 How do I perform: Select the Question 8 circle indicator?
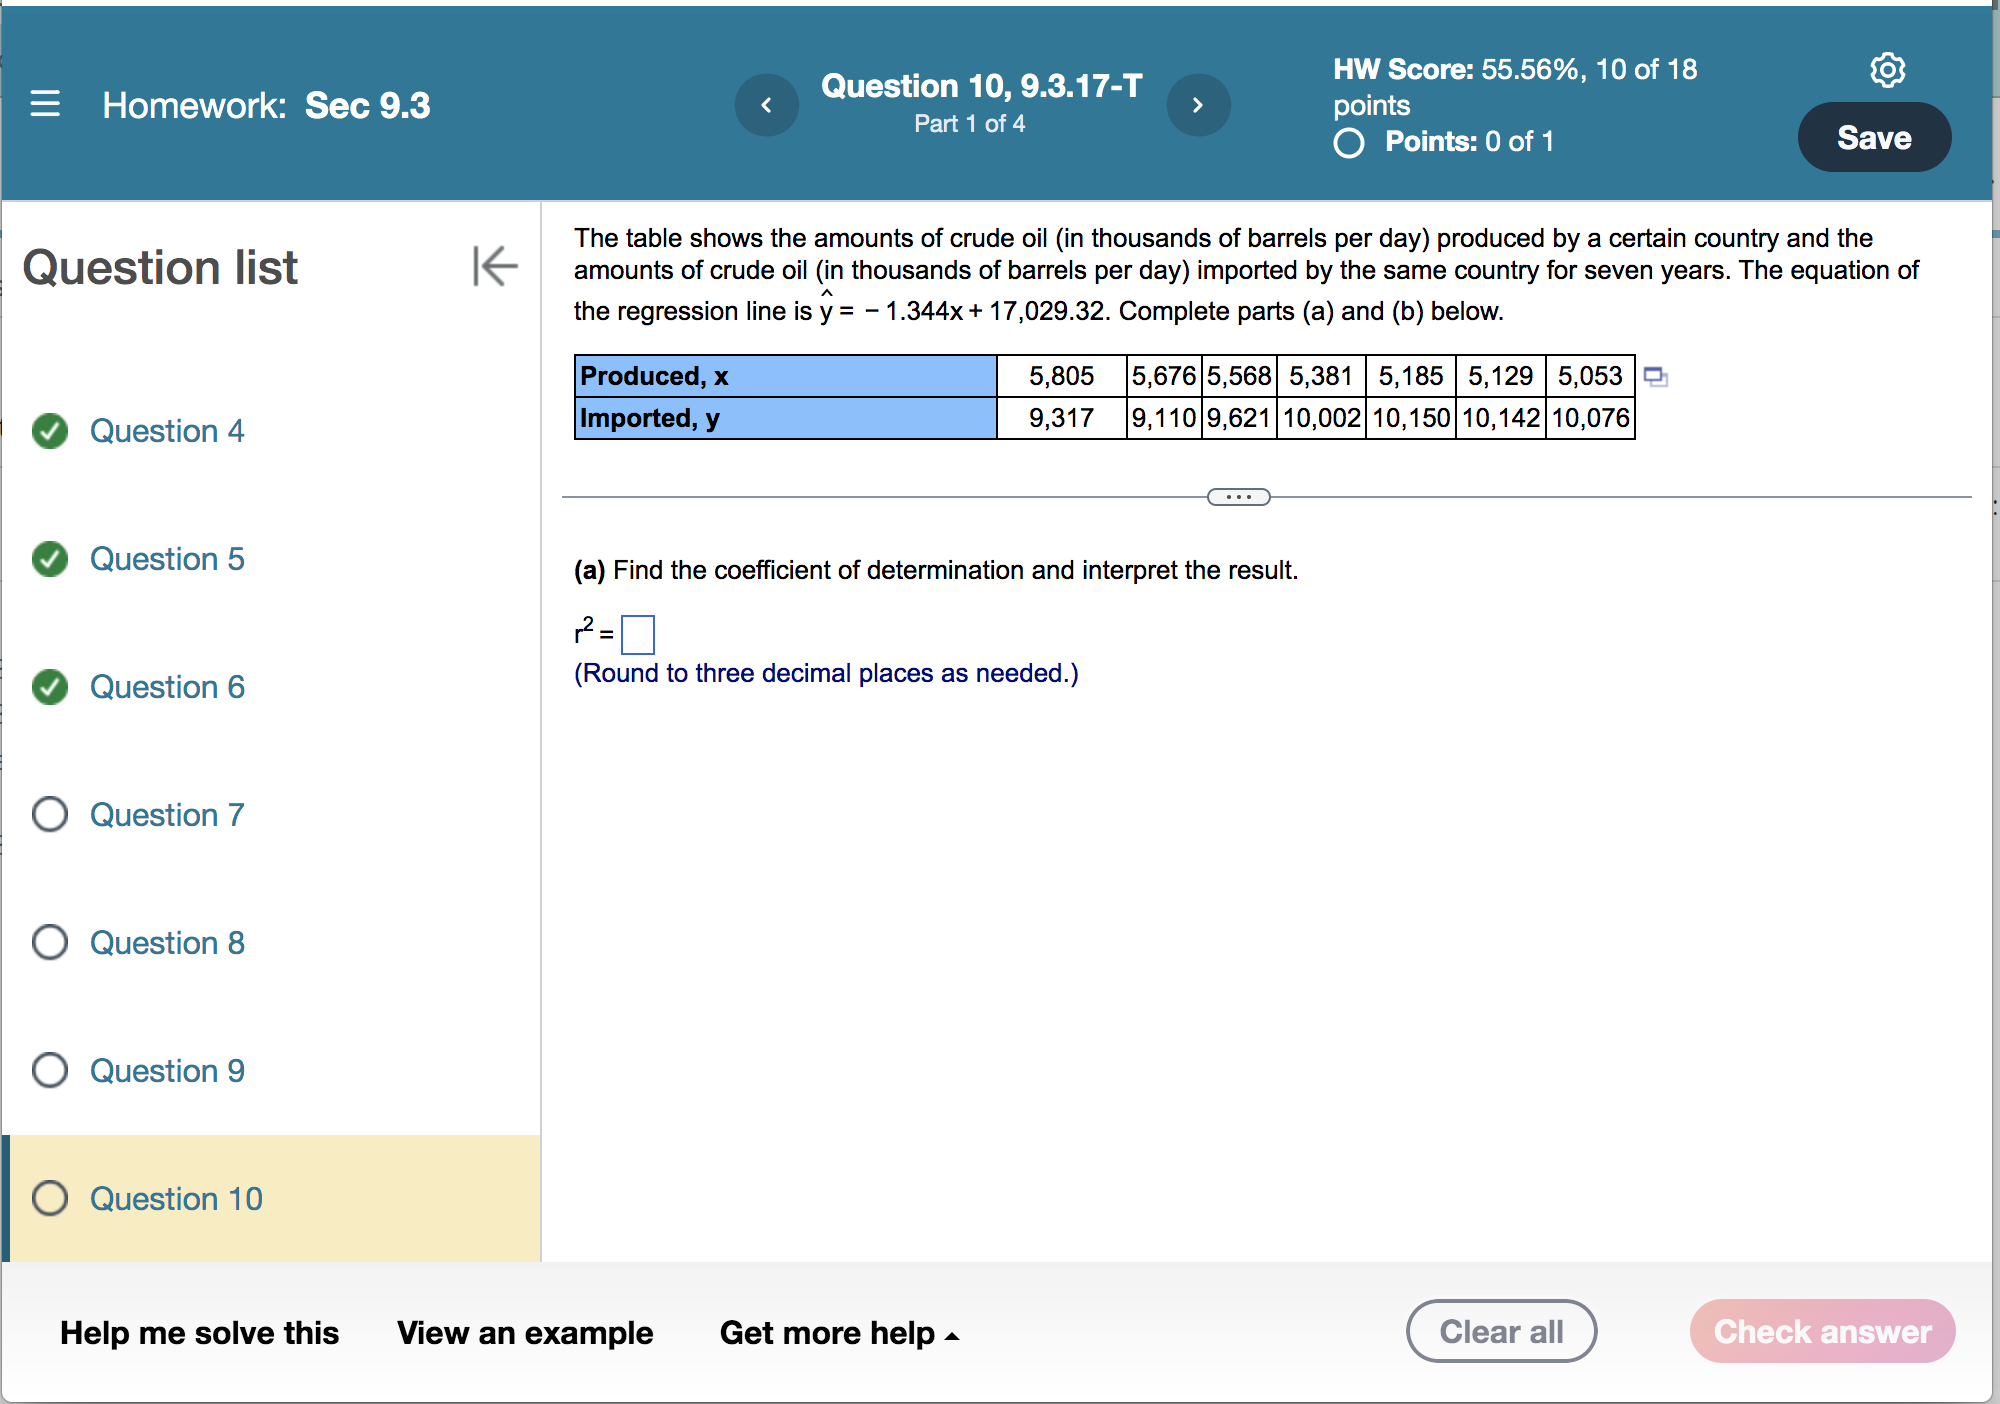click(50, 943)
